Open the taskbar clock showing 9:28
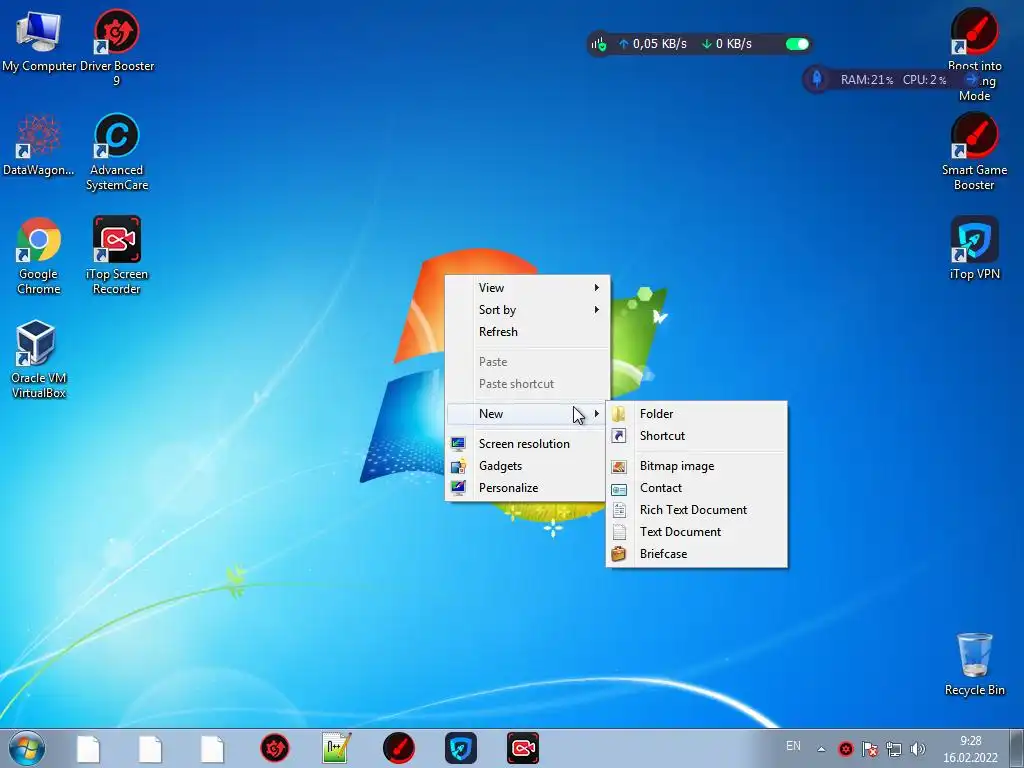Screen dimensions: 1024x768 (970, 749)
